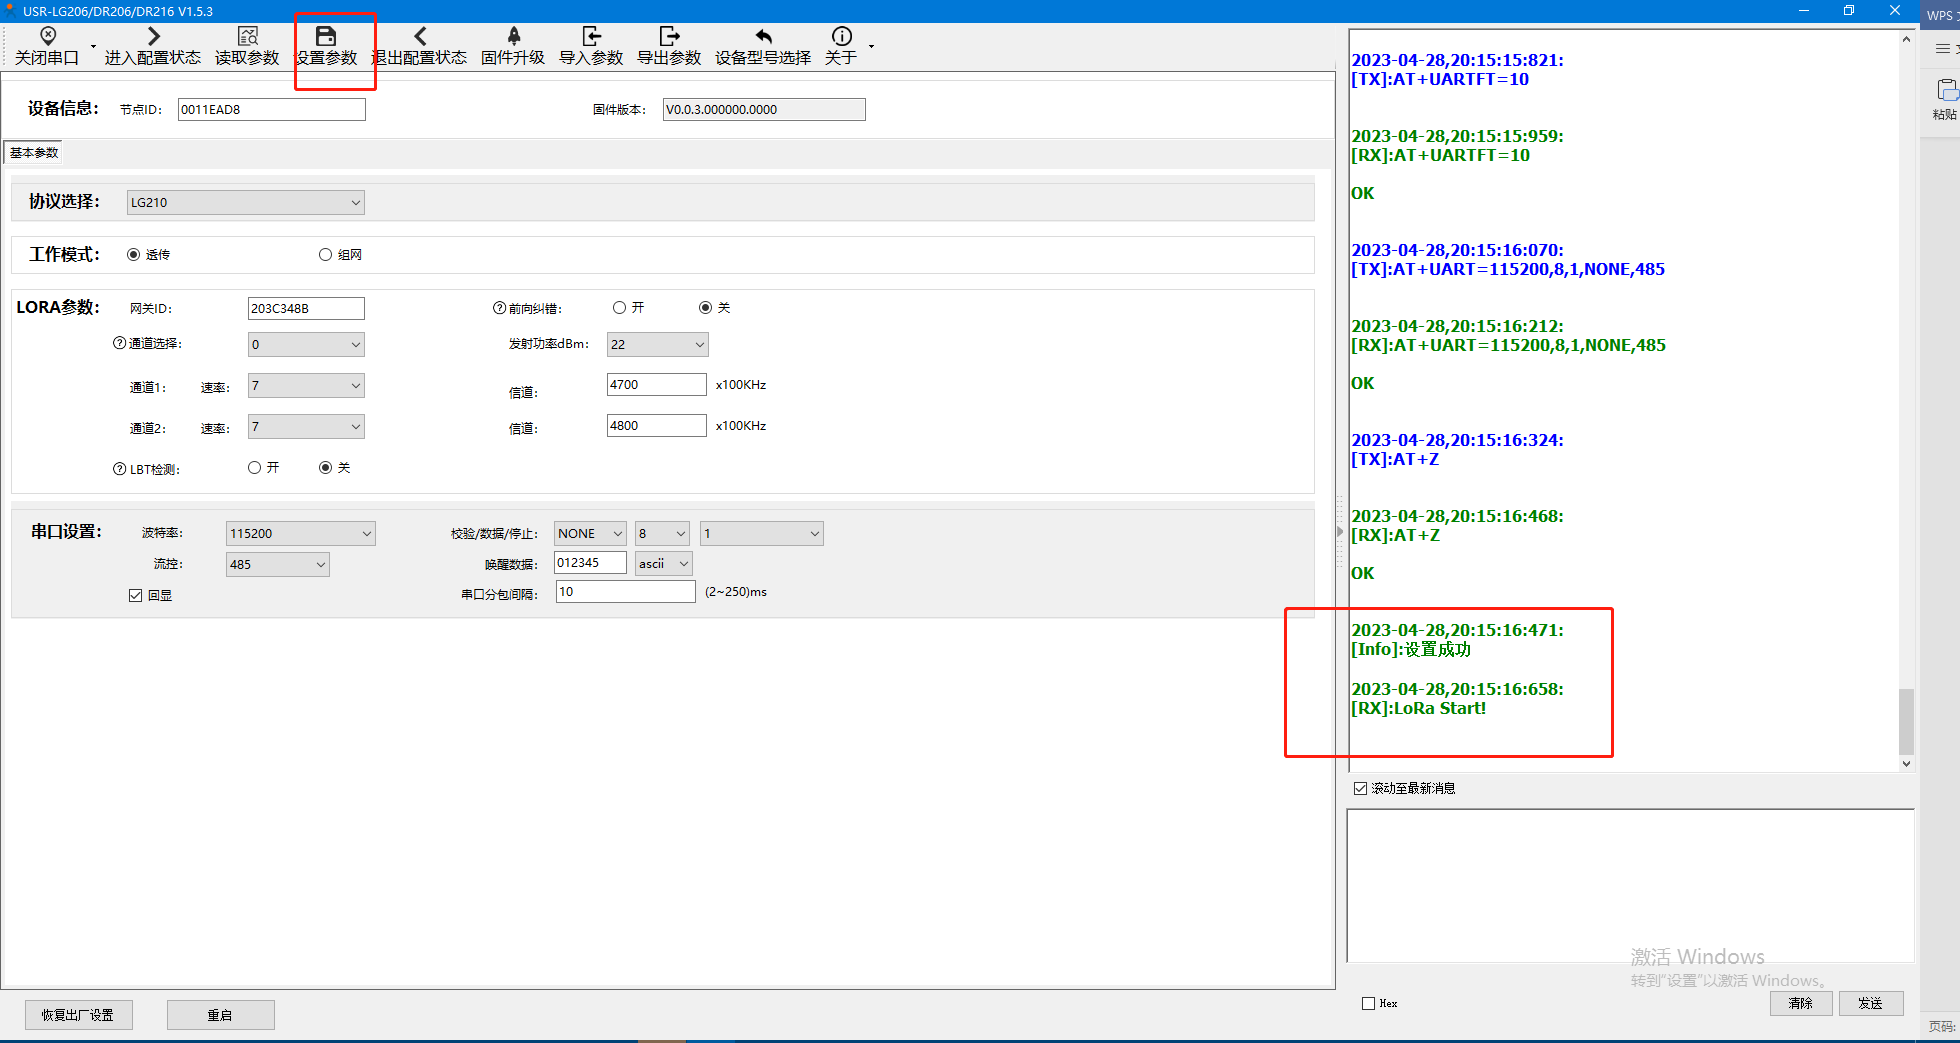Select the 基本参数 tab
The image size is (1960, 1043).
(x=34, y=153)
